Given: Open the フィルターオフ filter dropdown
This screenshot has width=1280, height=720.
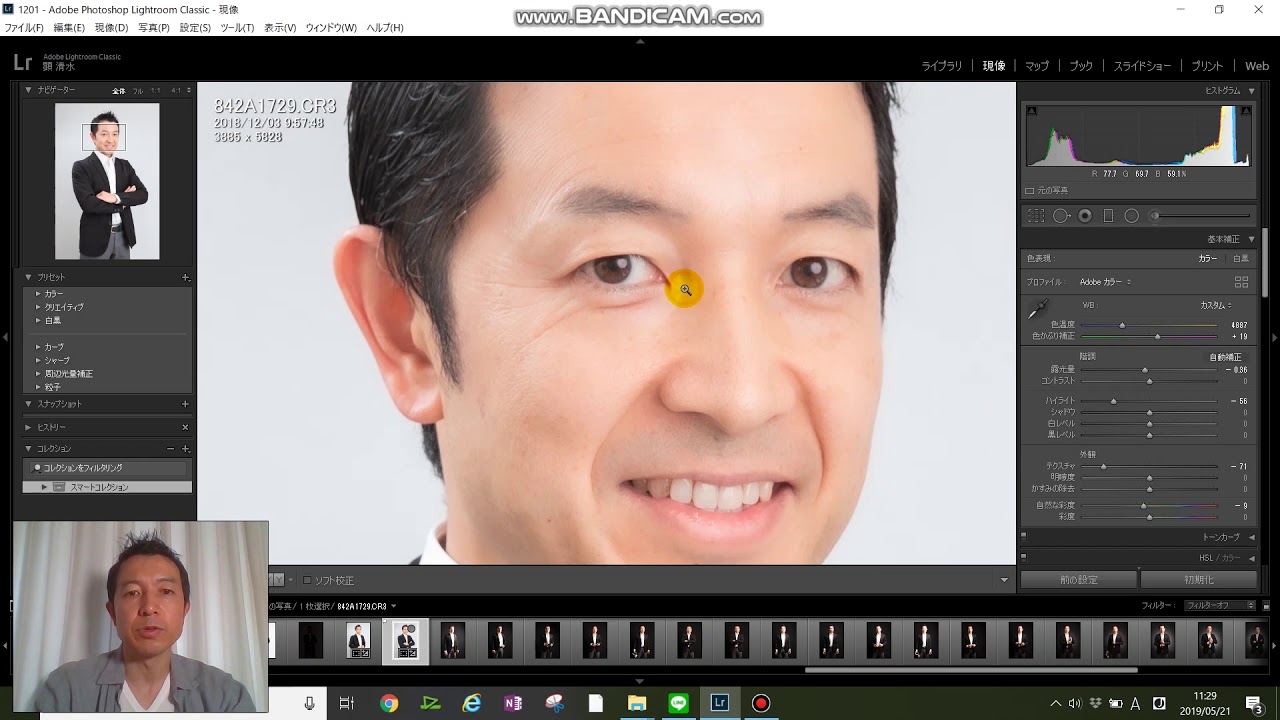Looking at the screenshot, I should [x=1220, y=605].
